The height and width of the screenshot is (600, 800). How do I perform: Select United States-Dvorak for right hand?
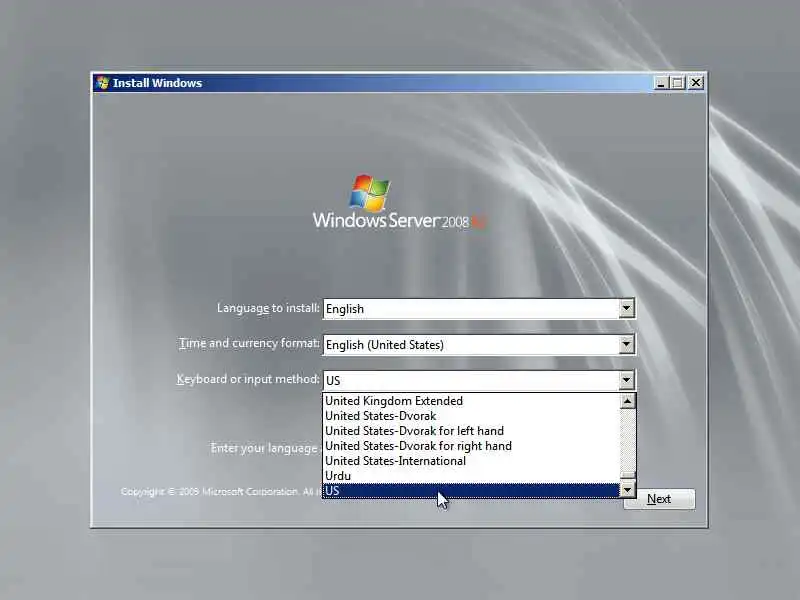(x=471, y=446)
